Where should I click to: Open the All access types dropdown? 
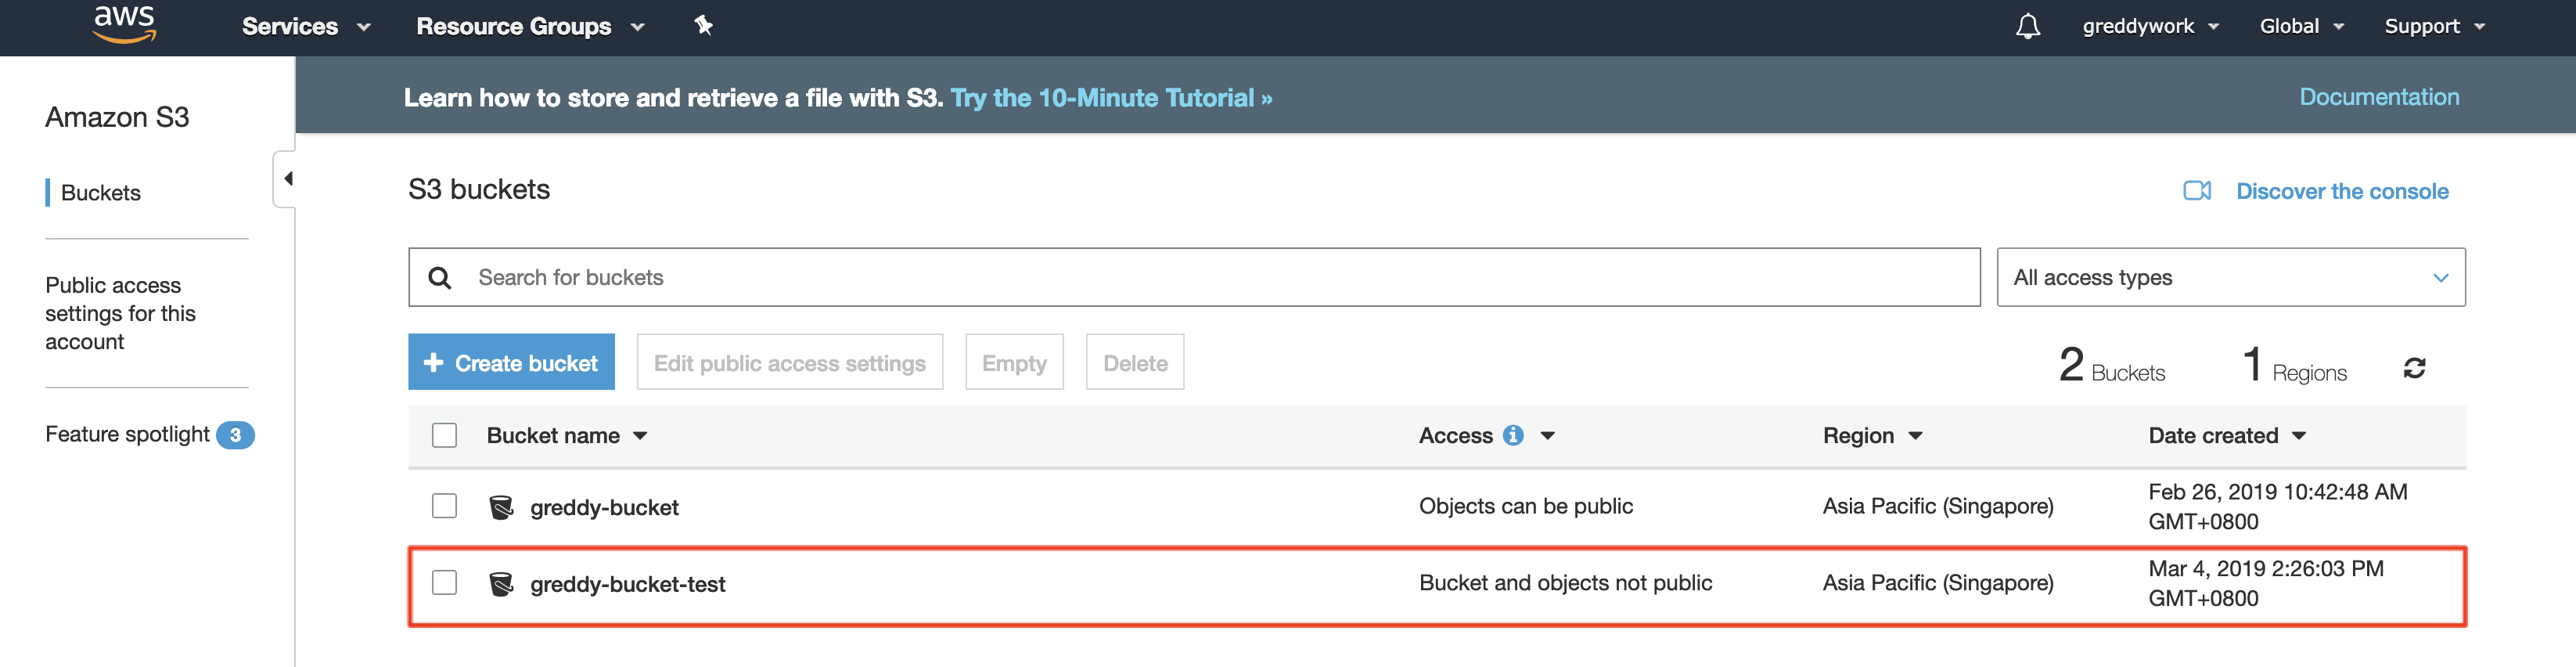point(2230,277)
